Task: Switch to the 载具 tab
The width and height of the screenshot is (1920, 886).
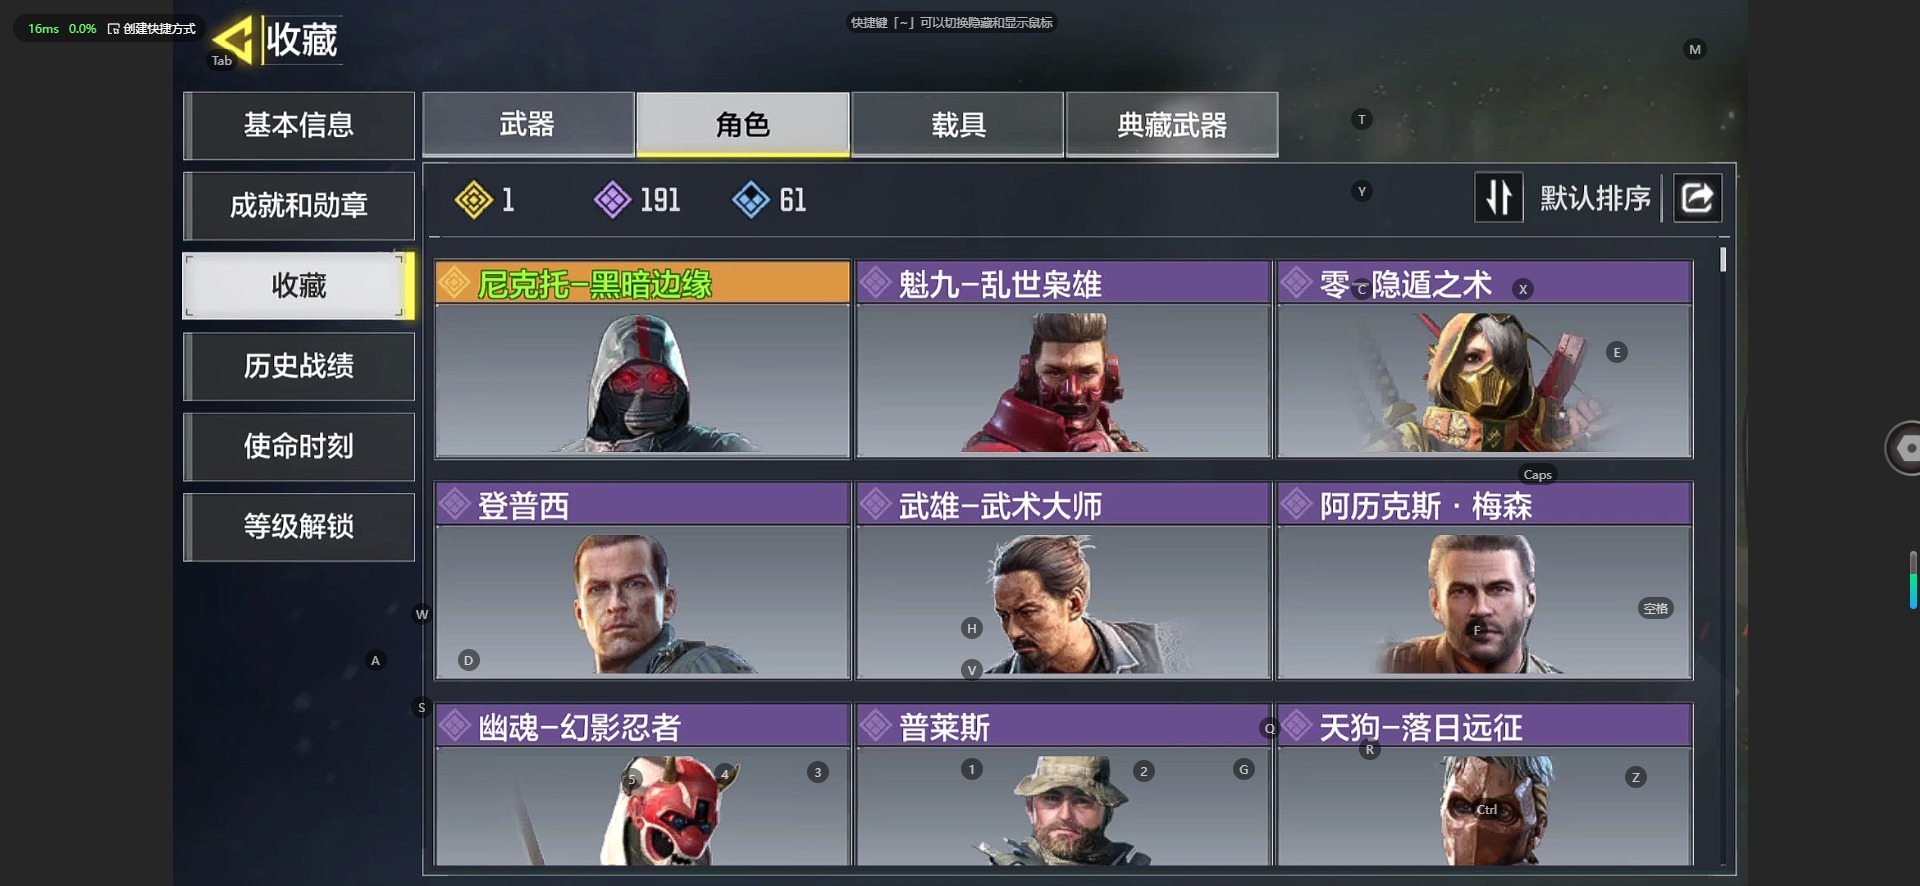Action: [957, 125]
